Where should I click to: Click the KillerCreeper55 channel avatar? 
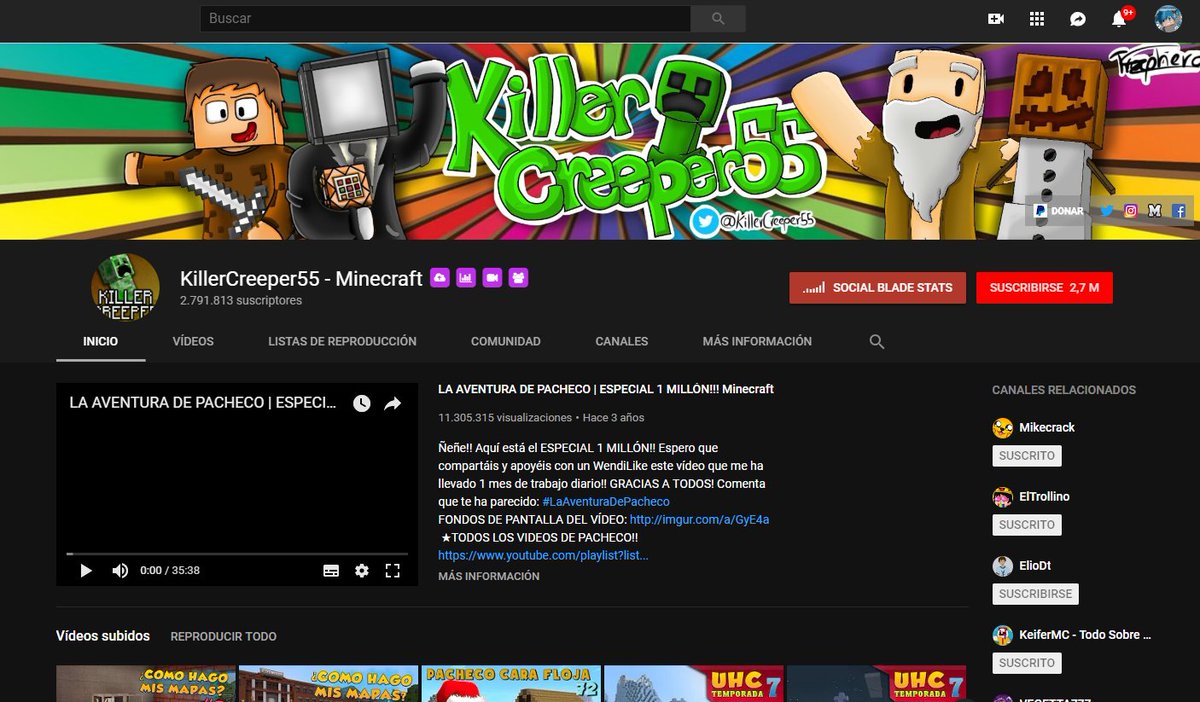point(125,287)
